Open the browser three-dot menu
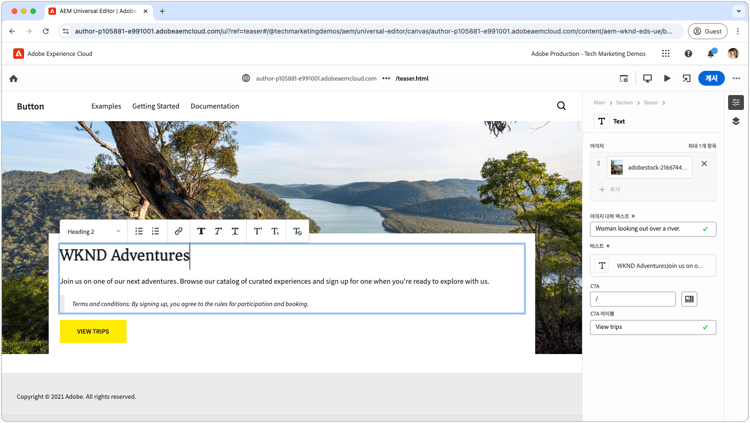This screenshot has height=423, width=750. pyautogui.click(x=738, y=31)
